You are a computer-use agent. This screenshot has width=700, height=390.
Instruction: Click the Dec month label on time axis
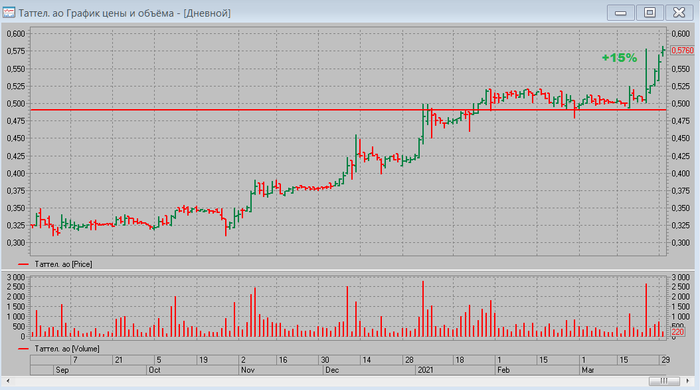point(332,370)
